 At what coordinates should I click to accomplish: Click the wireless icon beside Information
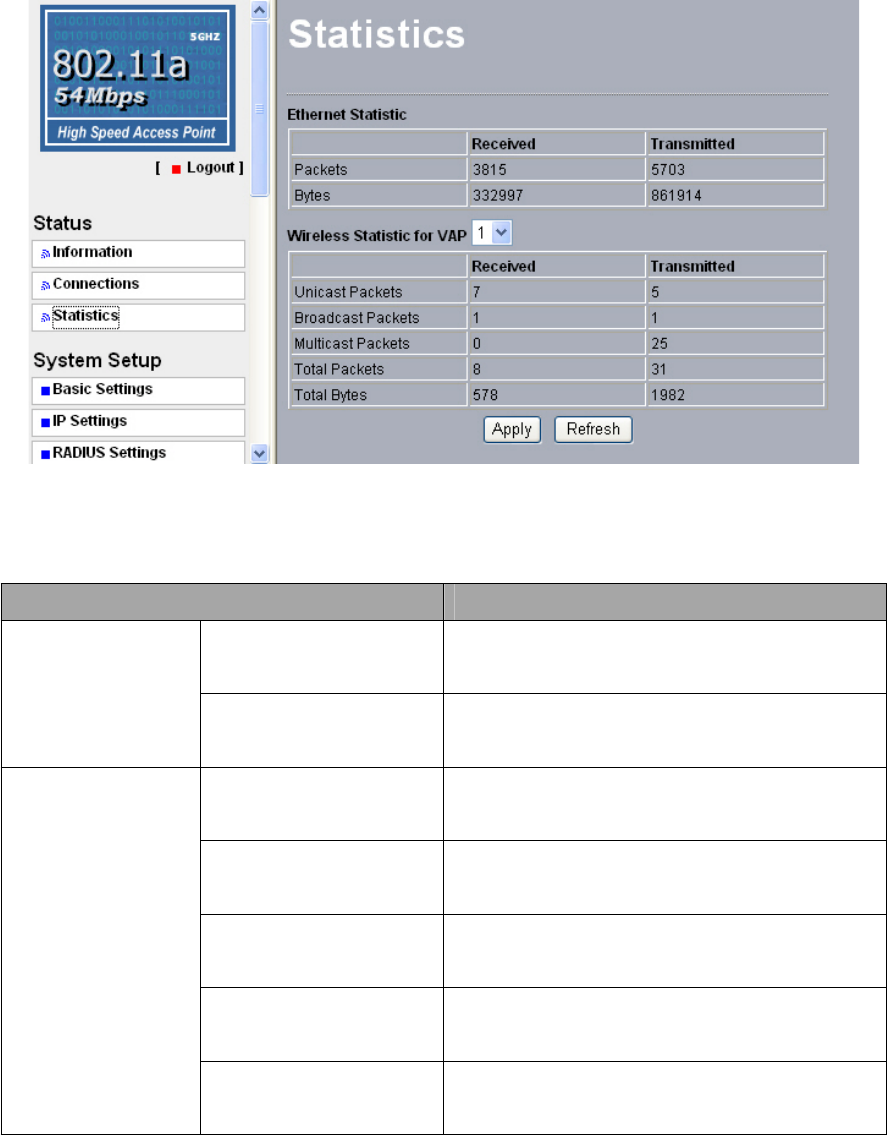click(x=46, y=254)
